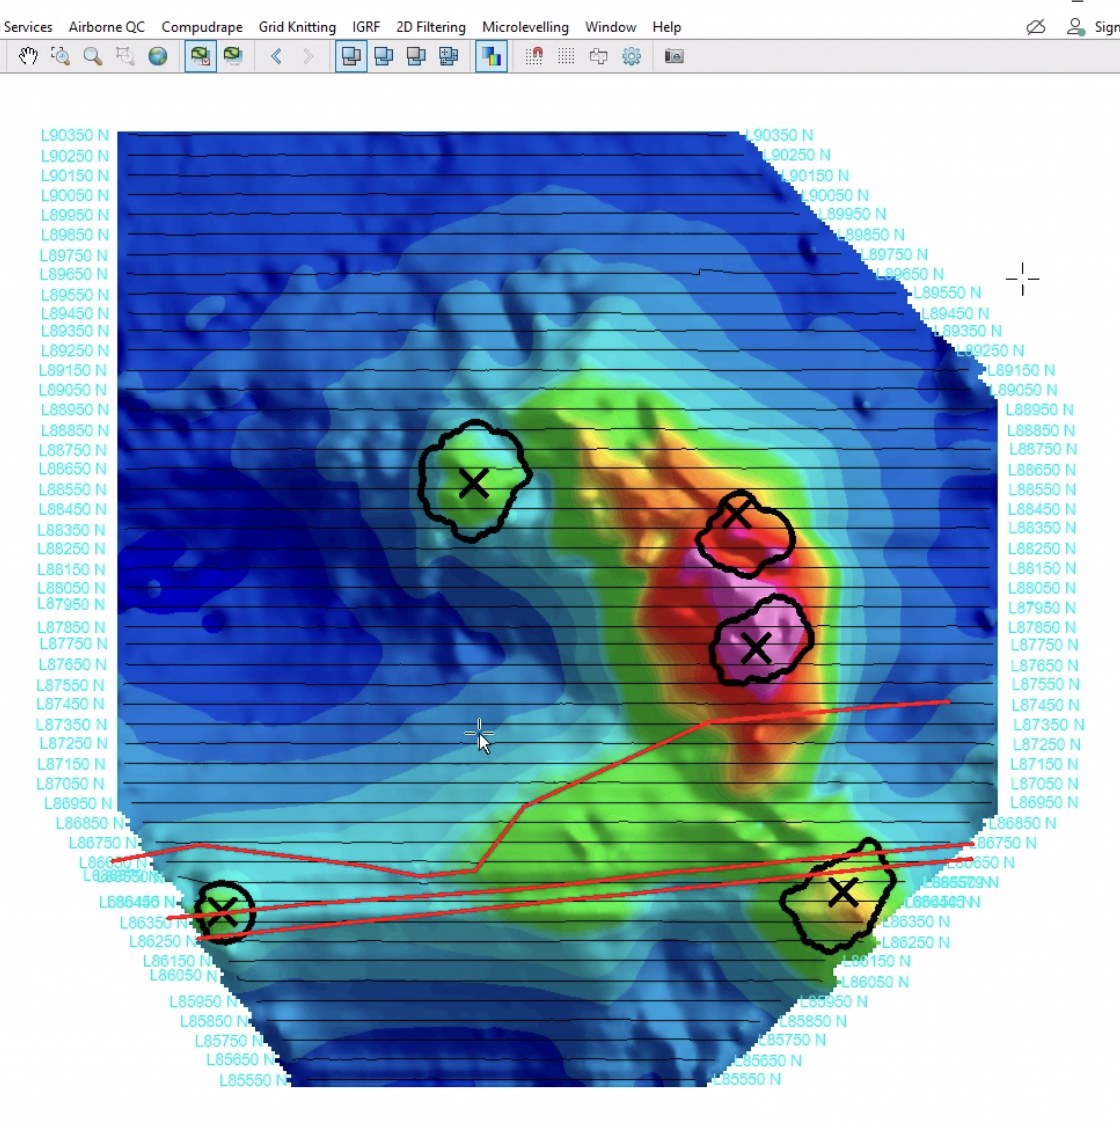1120x1124 pixels.
Task: Click the user account icon
Action: tap(1075, 27)
